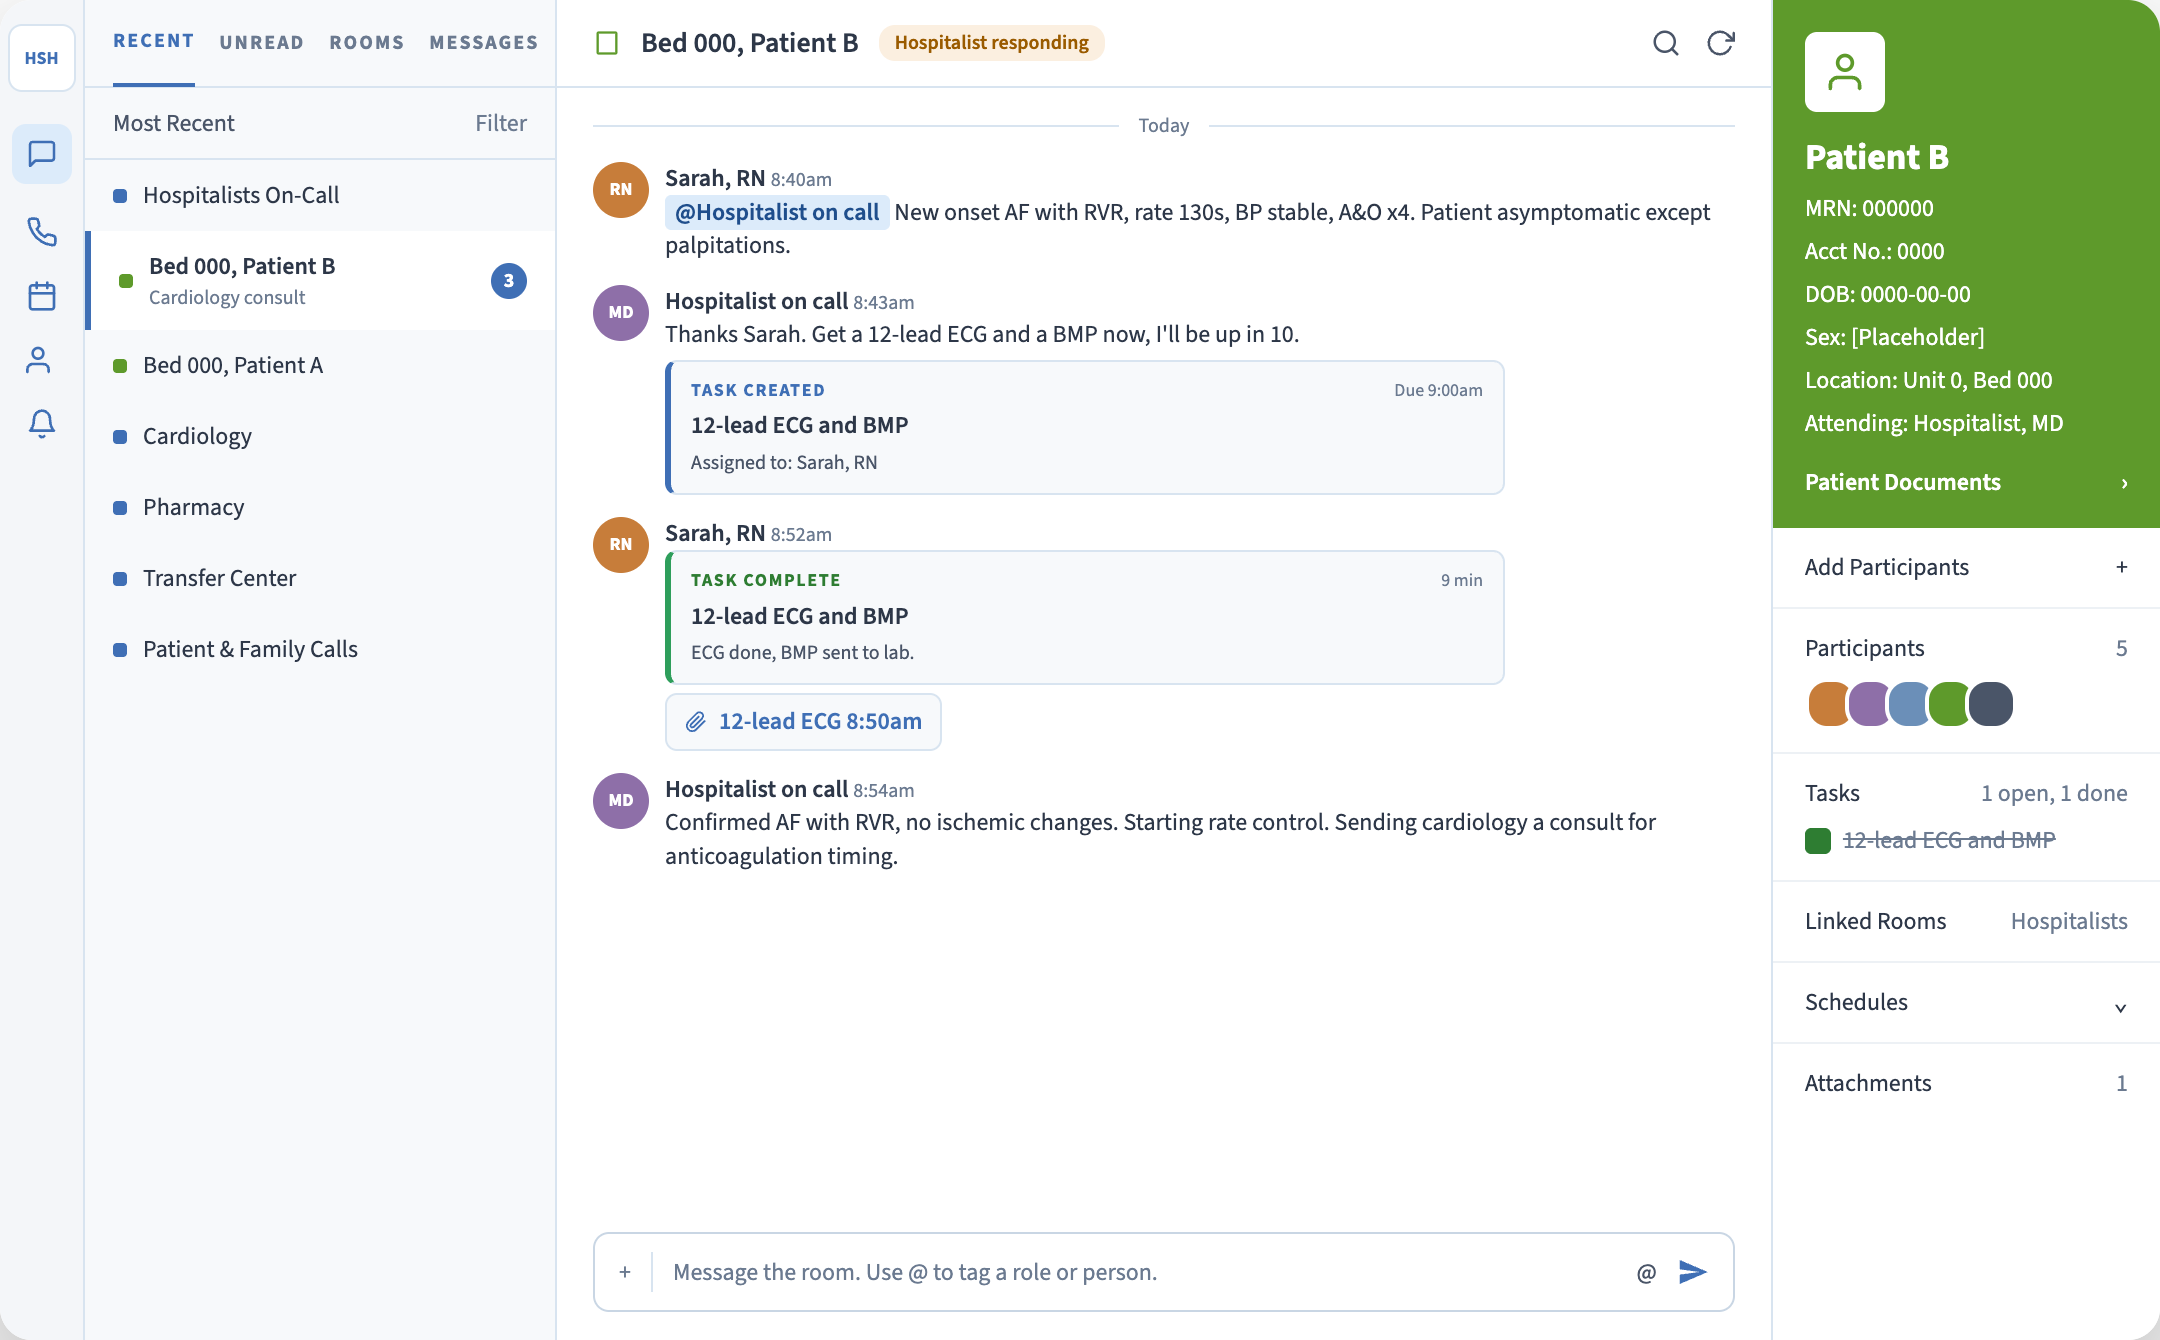Image resolution: width=2160 pixels, height=1340 pixels.
Task: Open the calendar sidebar icon
Action: [x=42, y=296]
